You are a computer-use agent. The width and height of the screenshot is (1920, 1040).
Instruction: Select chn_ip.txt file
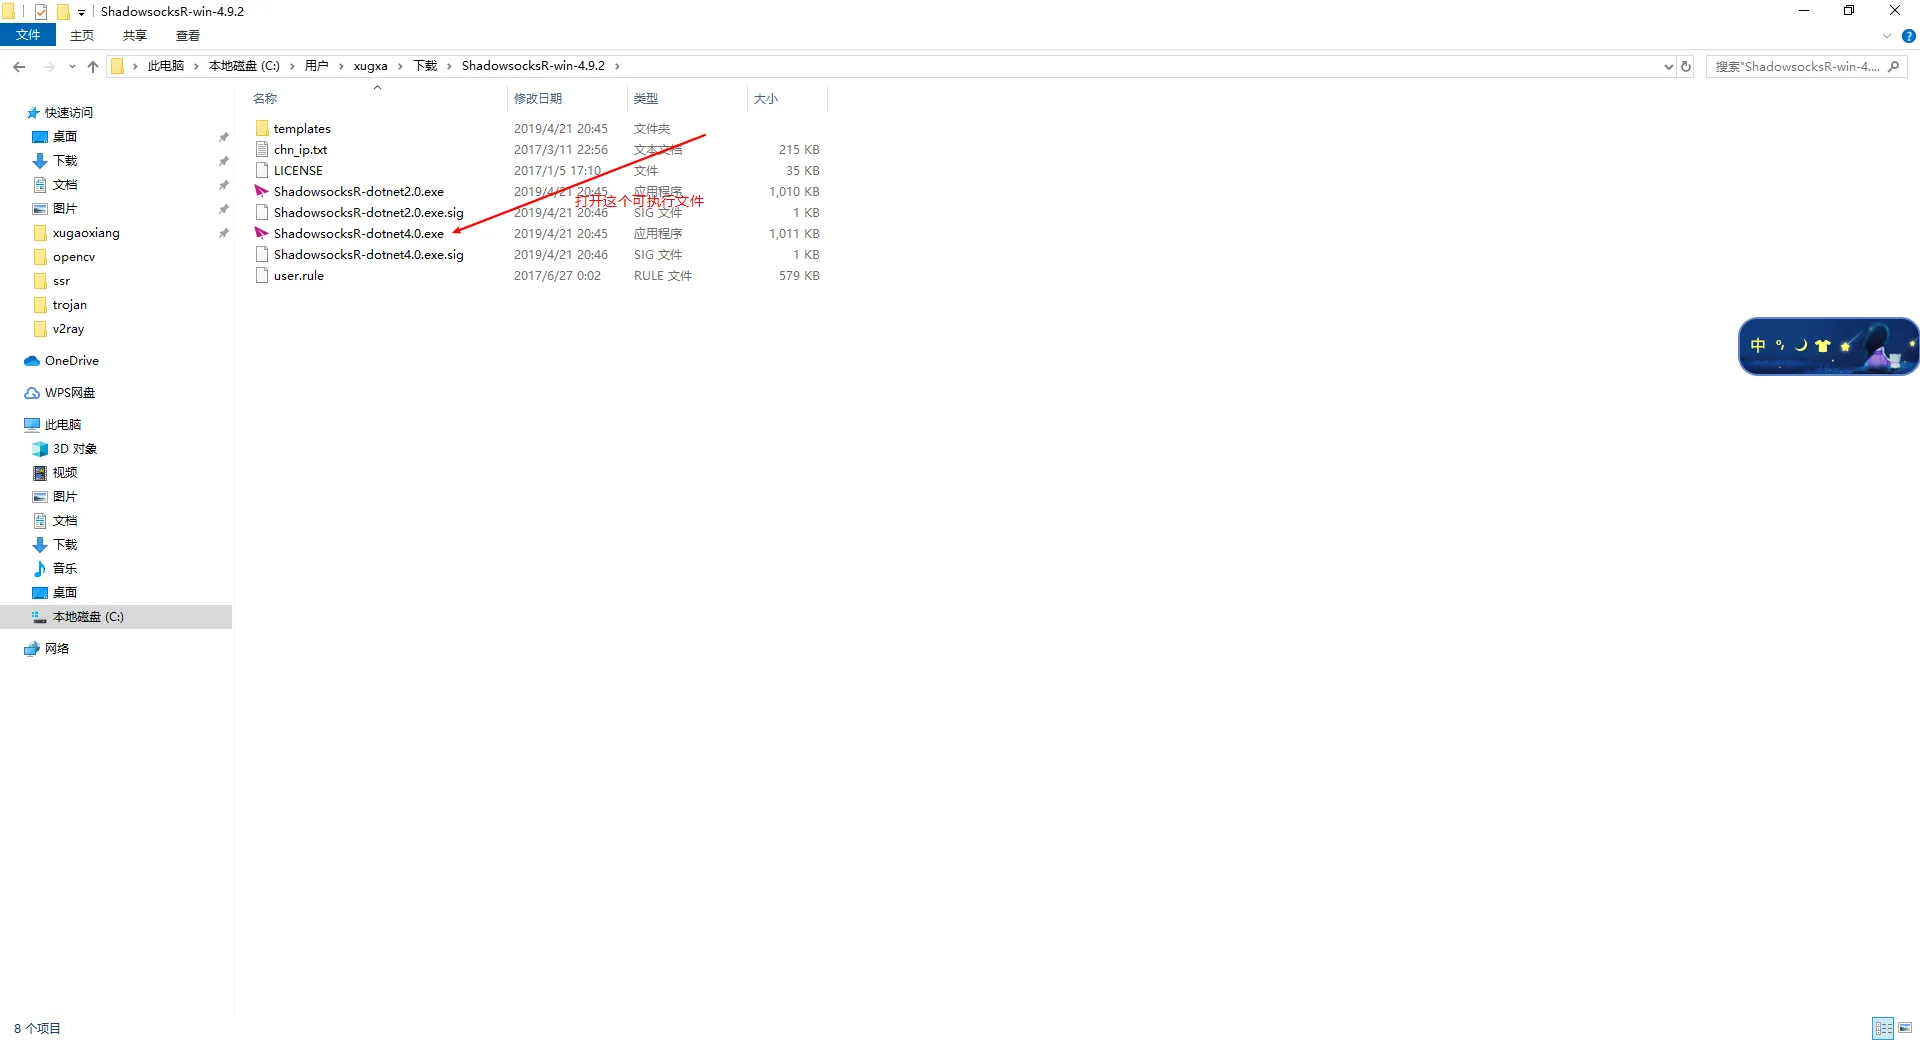(300, 150)
